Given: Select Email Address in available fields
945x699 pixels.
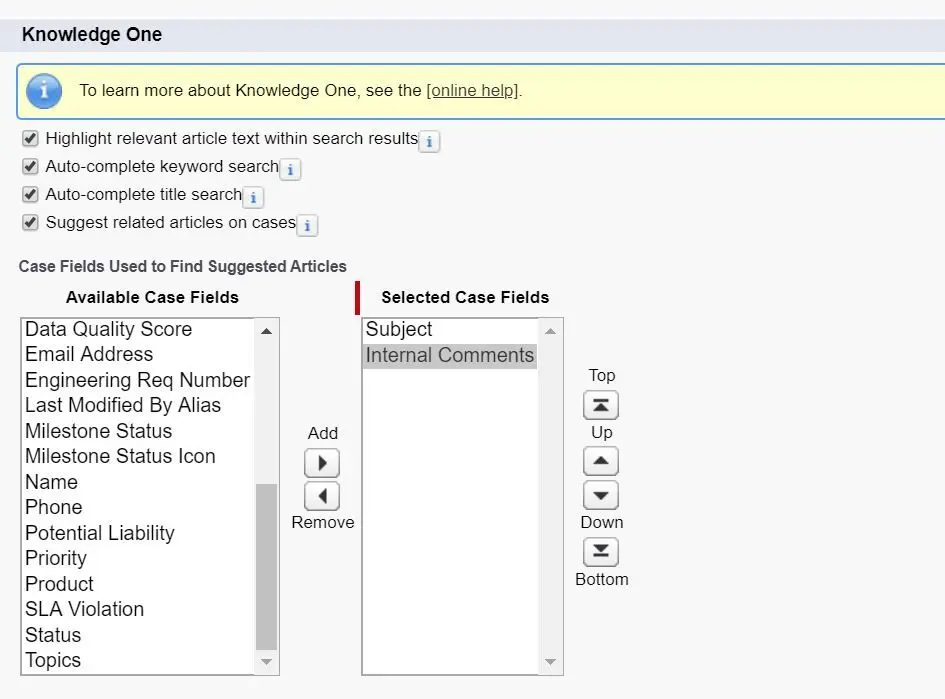Looking at the screenshot, I should (x=138, y=354).
